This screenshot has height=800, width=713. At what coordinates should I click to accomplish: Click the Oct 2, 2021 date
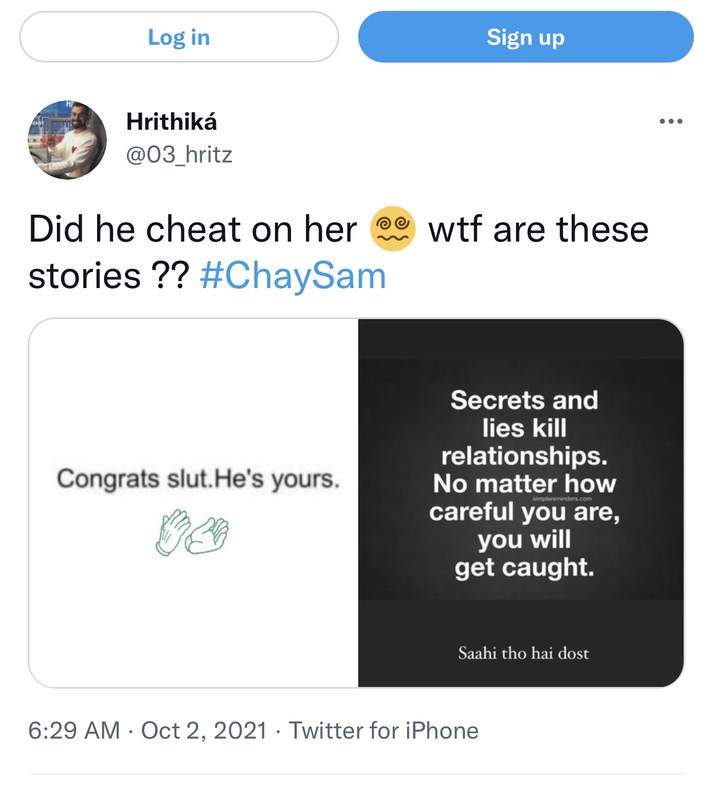point(204,731)
